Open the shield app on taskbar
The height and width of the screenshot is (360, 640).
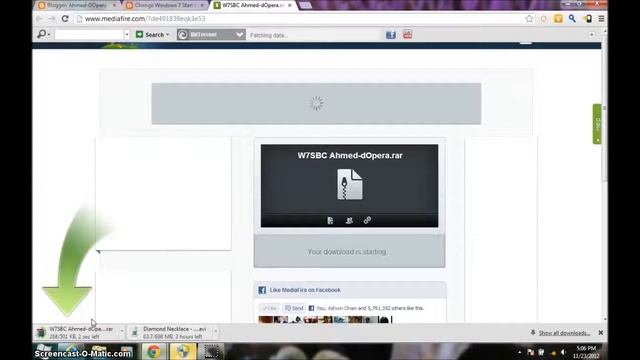click(x=182, y=351)
